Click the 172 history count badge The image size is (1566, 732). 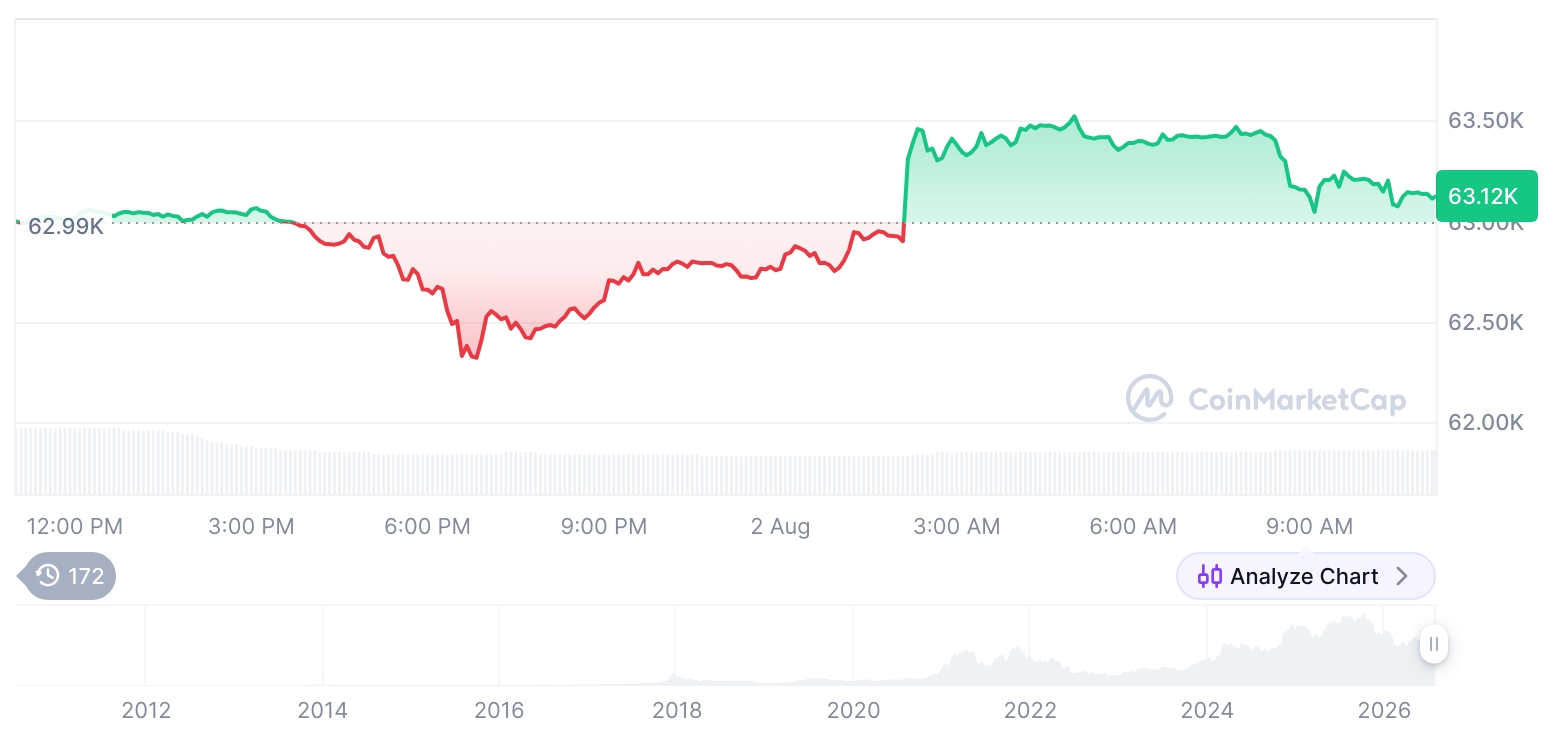pyautogui.click(x=86, y=576)
